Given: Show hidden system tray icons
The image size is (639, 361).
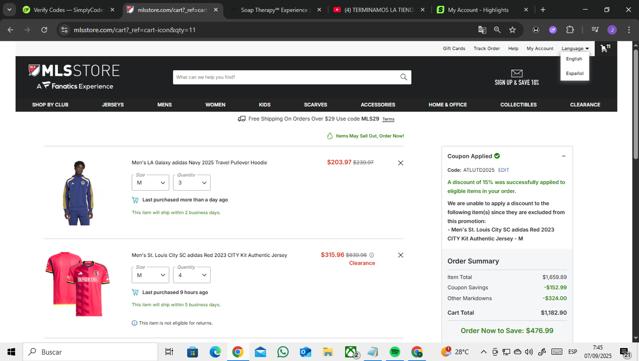Looking at the screenshot, I should coord(483,352).
